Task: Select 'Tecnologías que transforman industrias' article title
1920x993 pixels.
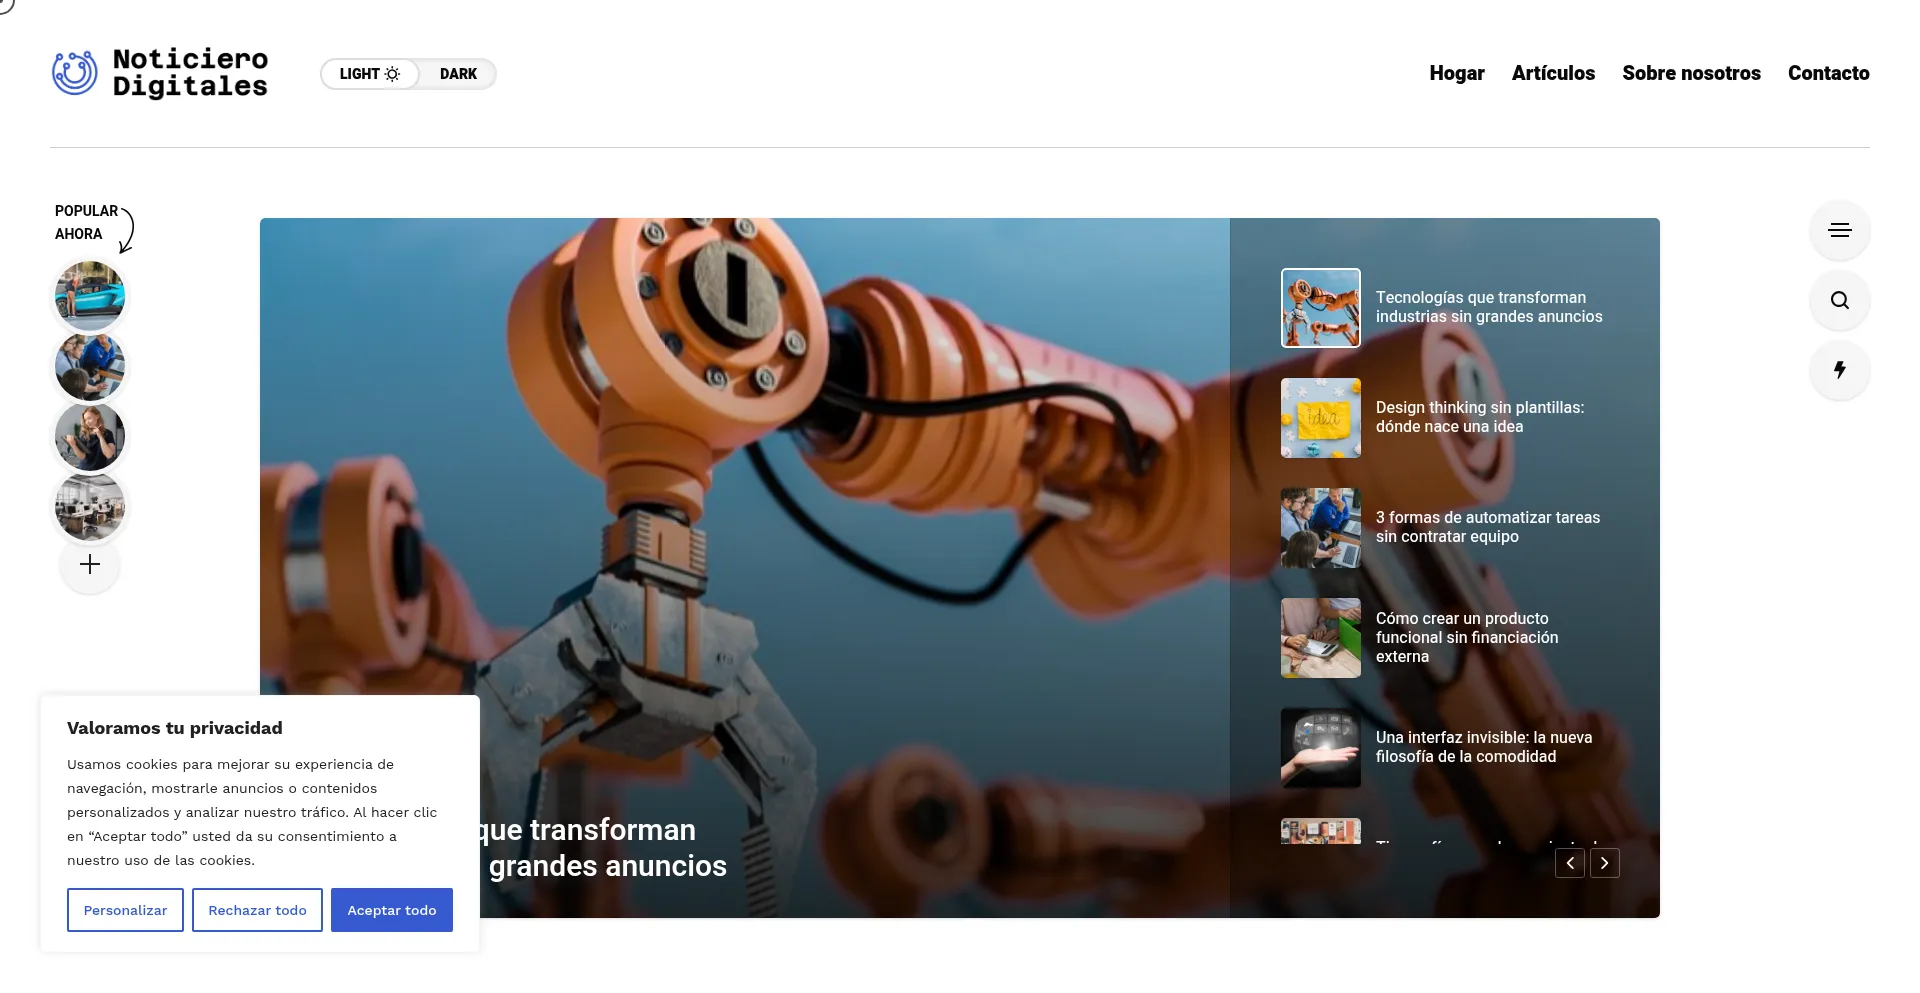Action: [x=1488, y=307]
